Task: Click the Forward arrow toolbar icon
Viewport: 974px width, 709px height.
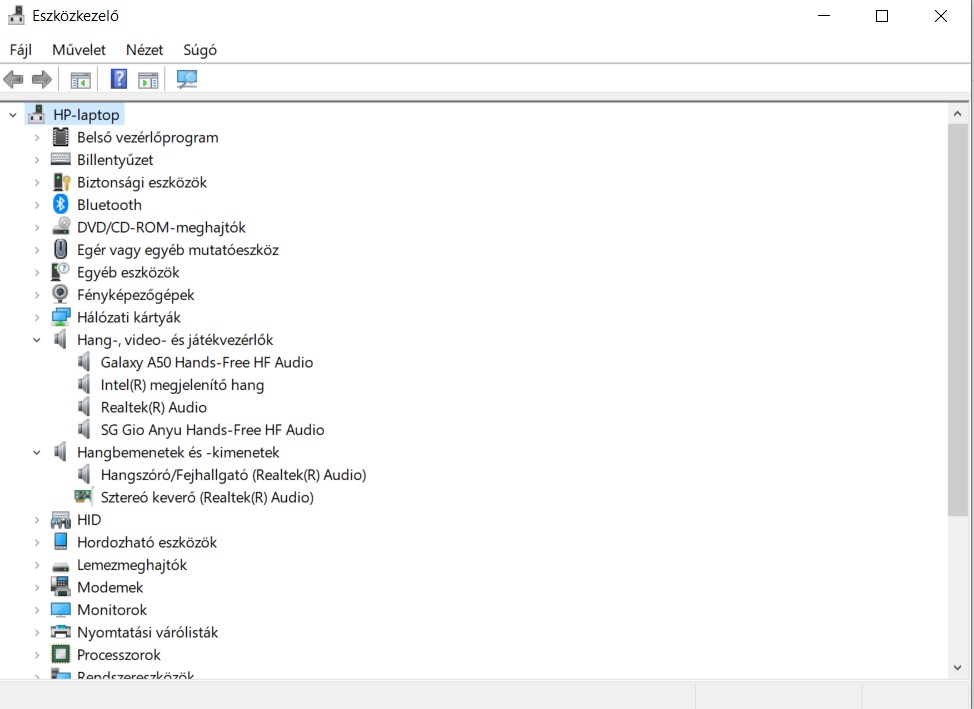Action: pyautogui.click(x=42, y=80)
